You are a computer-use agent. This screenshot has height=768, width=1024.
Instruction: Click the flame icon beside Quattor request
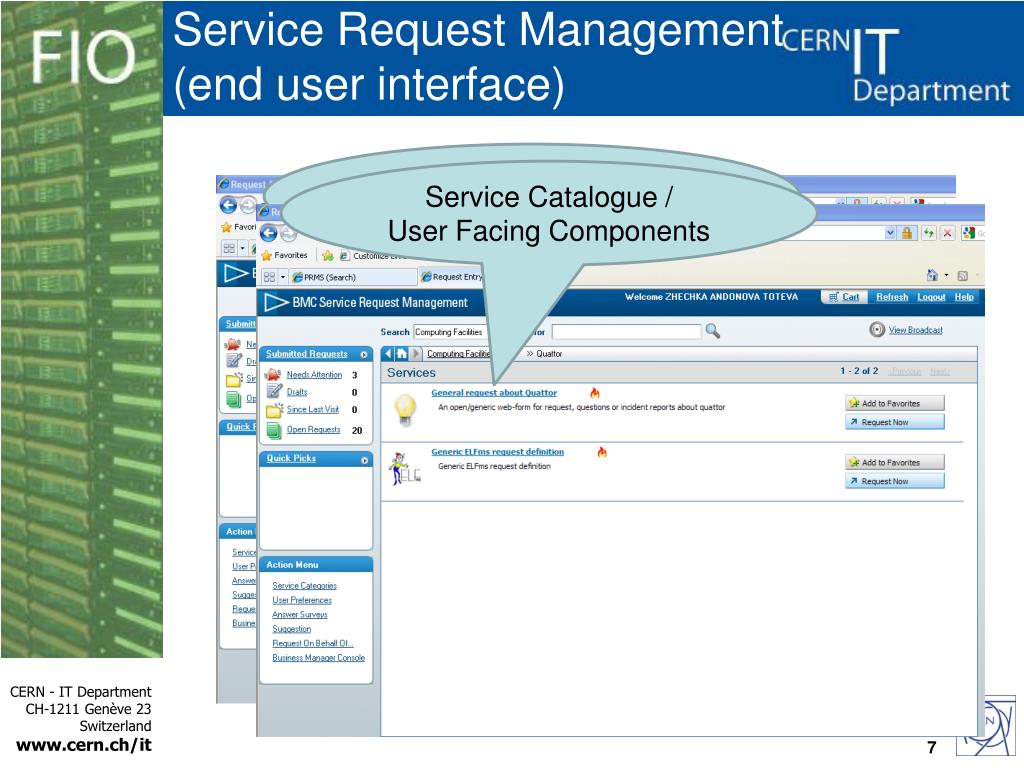point(594,392)
